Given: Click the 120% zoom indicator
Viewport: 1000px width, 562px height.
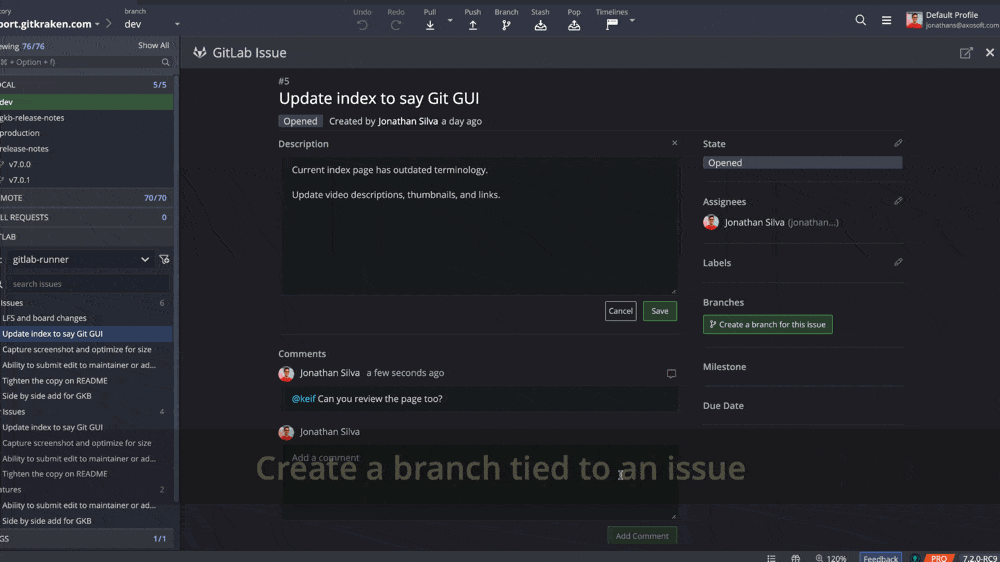Looking at the screenshot, I should [x=831, y=558].
